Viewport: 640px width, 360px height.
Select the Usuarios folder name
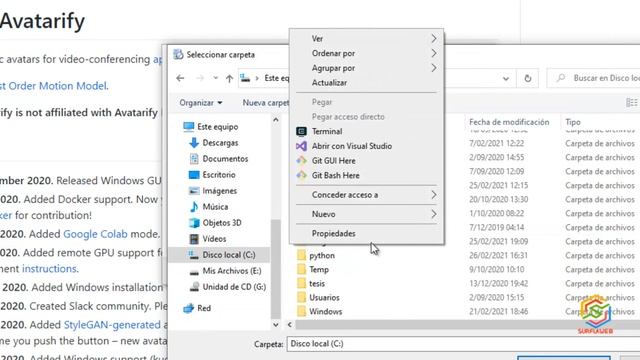point(324,298)
